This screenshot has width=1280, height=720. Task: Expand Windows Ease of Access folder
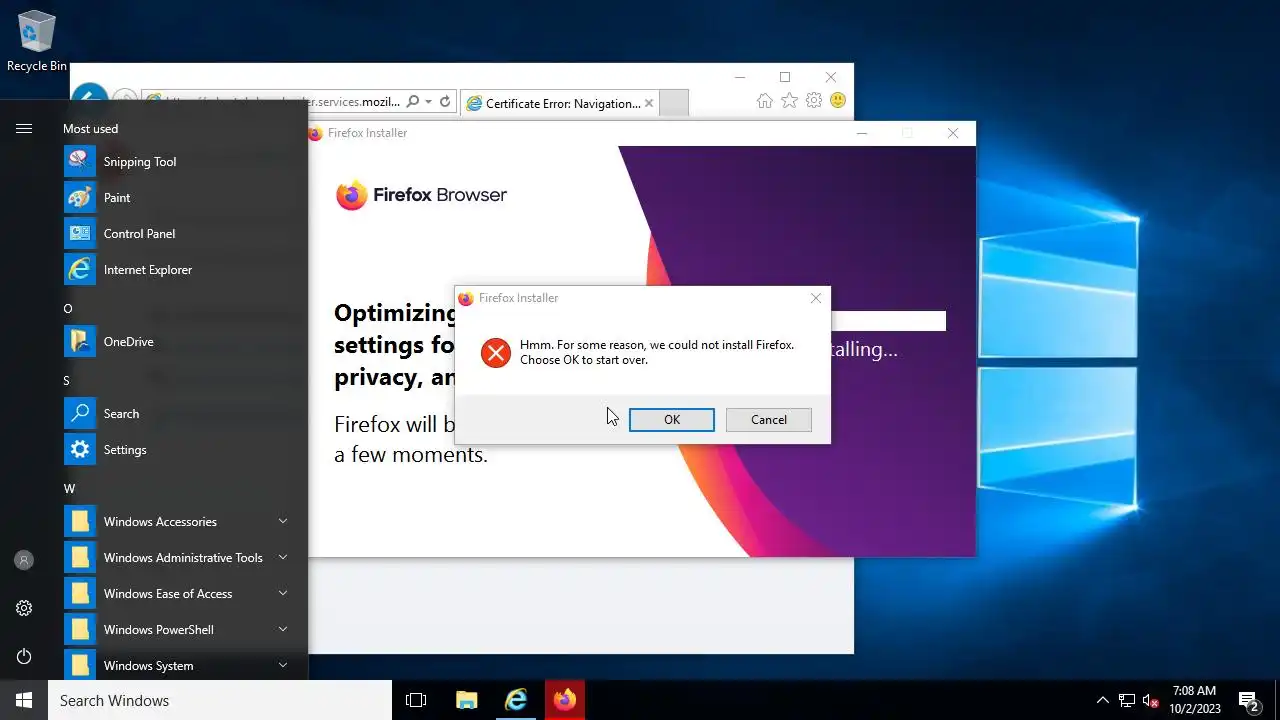[180, 593]
